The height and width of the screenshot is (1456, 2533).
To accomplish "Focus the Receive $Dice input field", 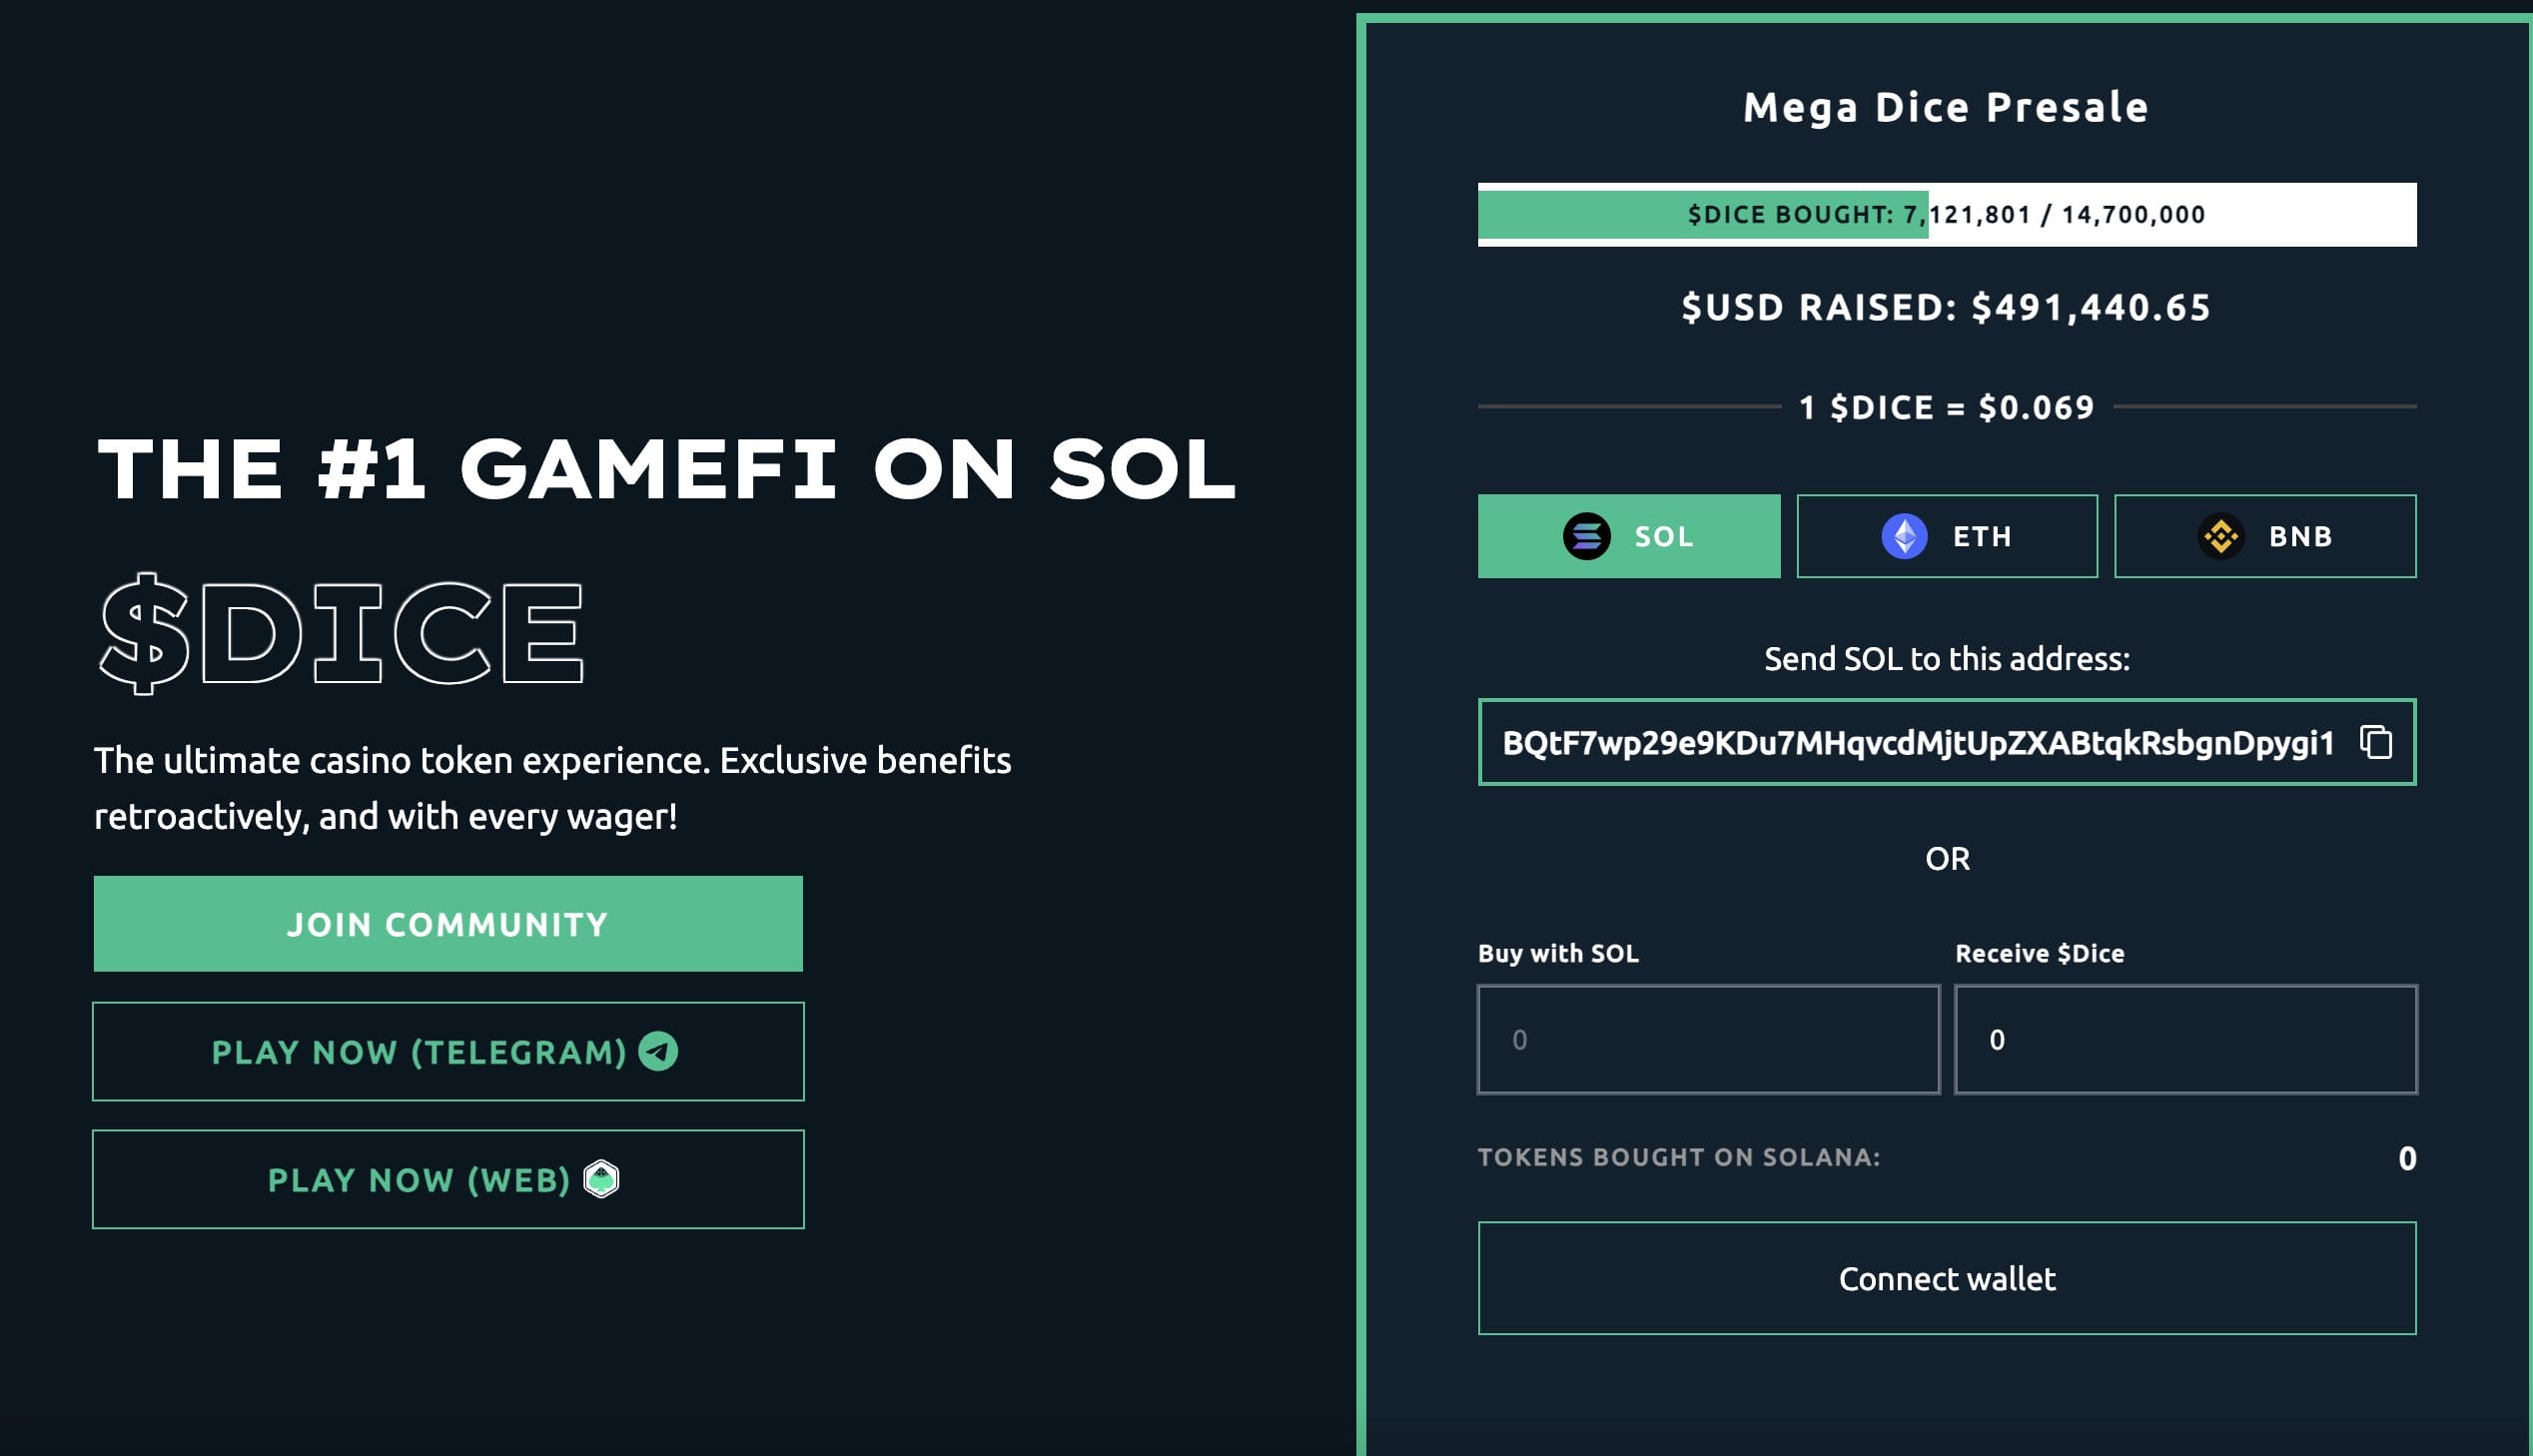I will pyautogui.click(x=2186, y=1039).
